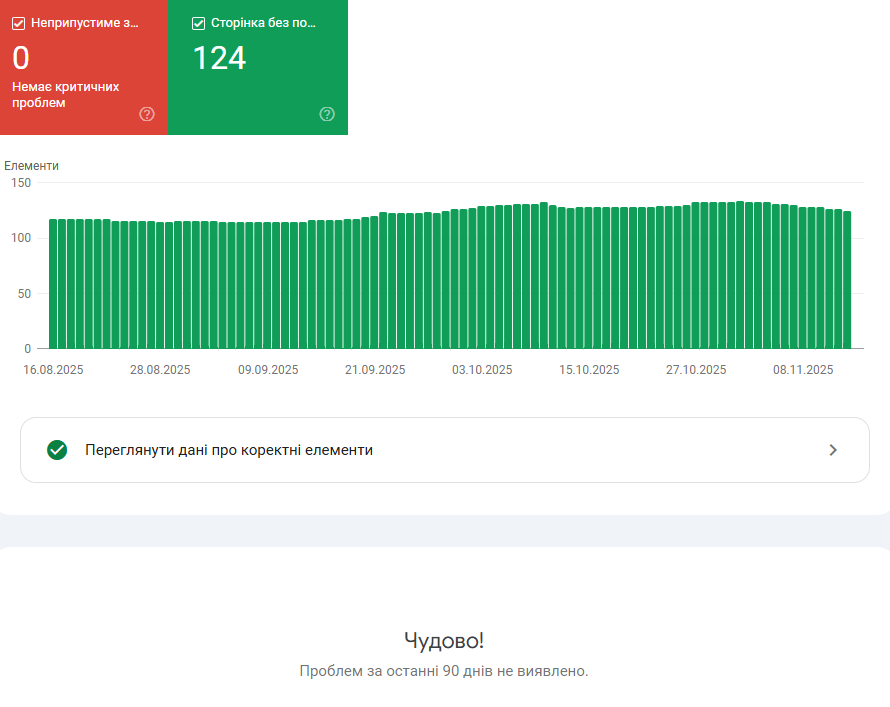Screen dimensions: 890x707
Task: Click green checkmark icon in elements row
Action: [57, 450]
